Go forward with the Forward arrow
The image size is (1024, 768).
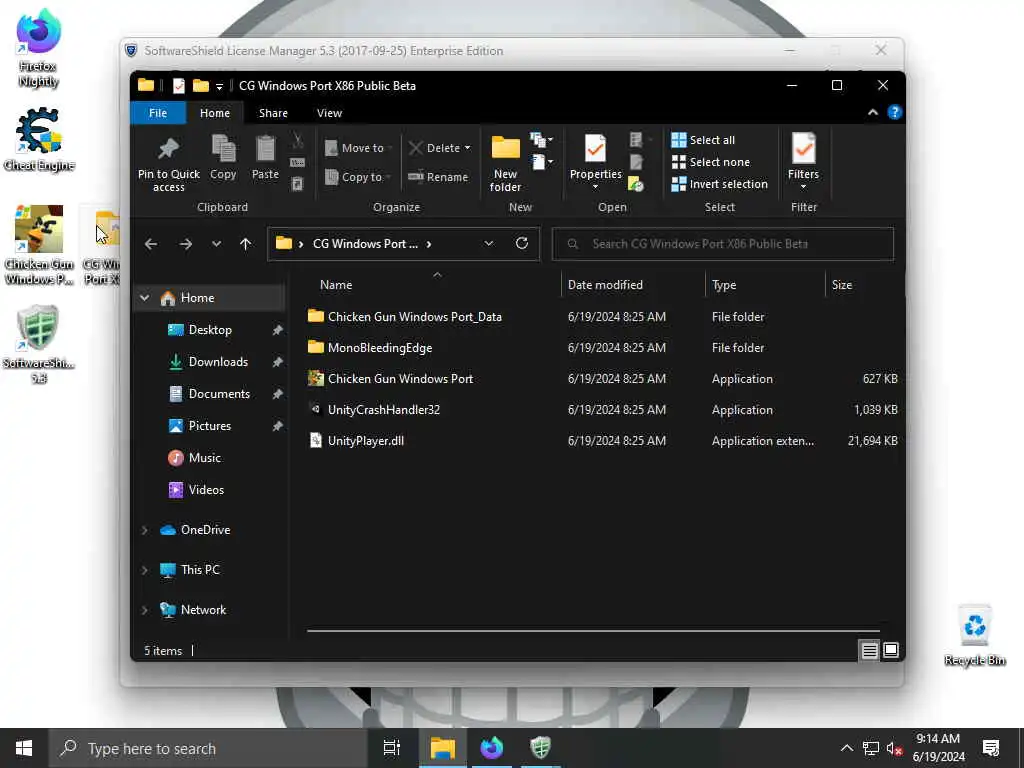185,244
